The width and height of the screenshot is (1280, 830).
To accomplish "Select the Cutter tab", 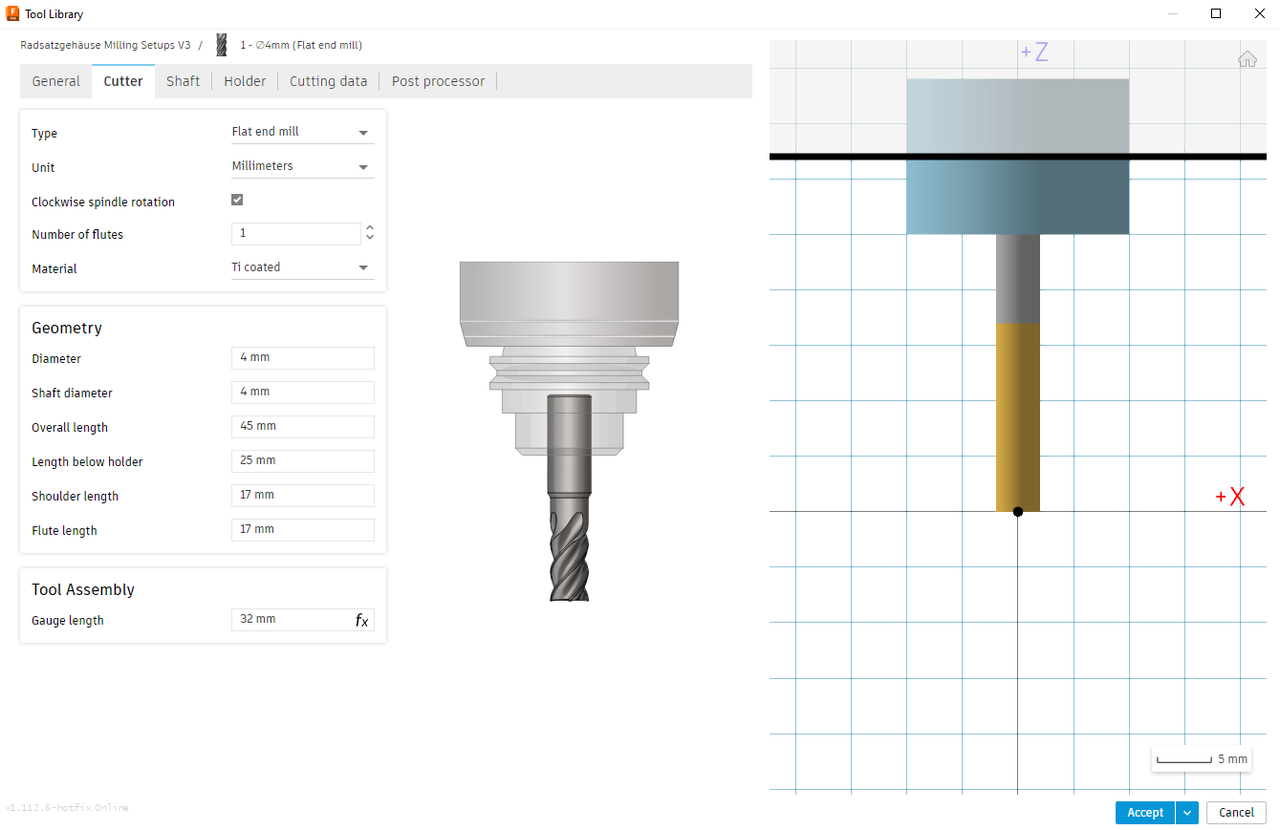I will pos(123,81).
